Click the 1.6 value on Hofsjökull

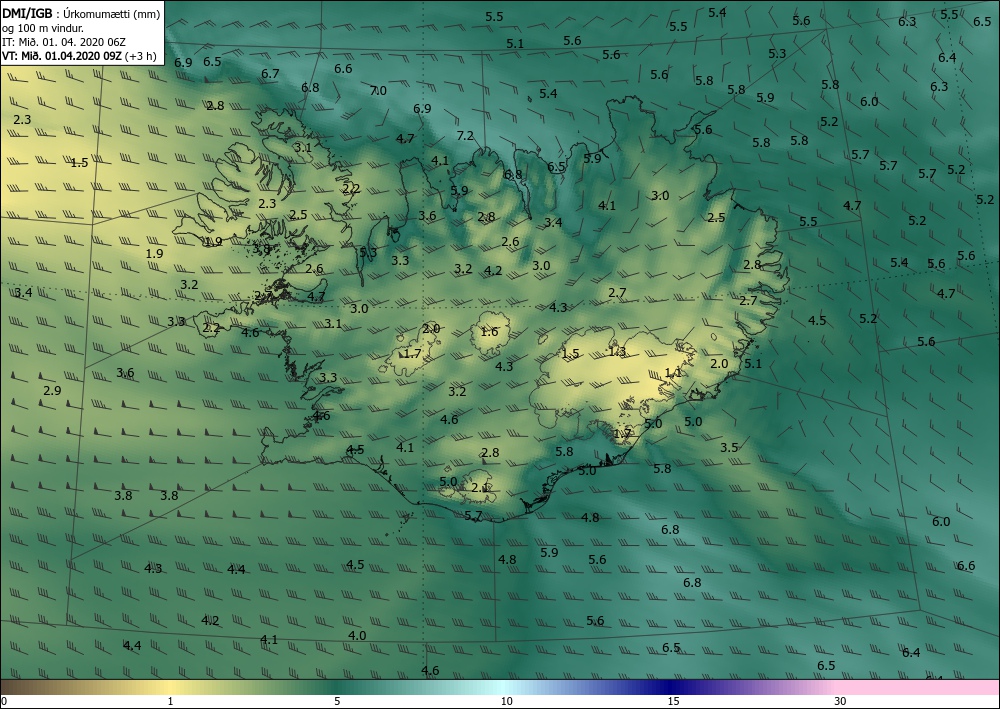coord(489,332)
